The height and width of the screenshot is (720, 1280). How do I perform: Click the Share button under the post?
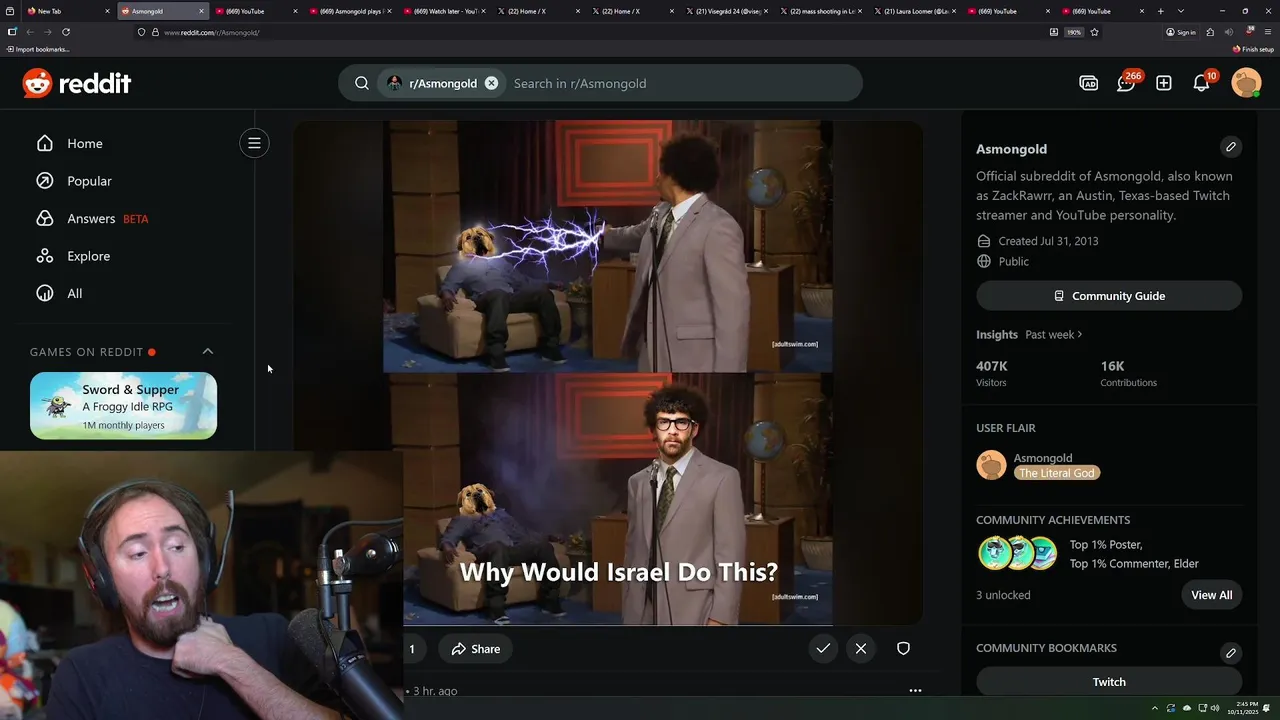pos(475,649)
